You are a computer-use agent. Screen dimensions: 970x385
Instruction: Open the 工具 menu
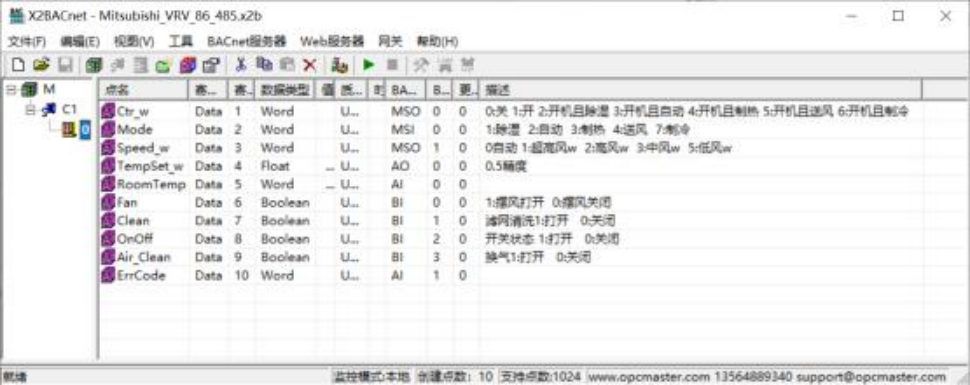pos(181,41)
